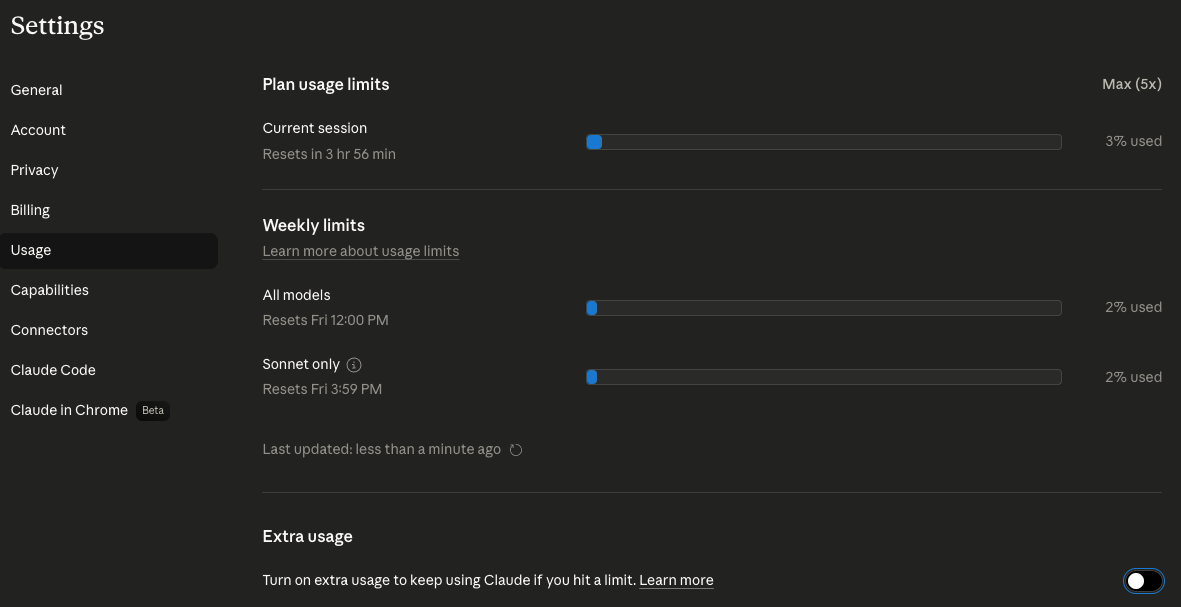This screenshot has width=1181, height=607.
Task: Click the Resets Fri 3:59 PM text
Action: (322, 389)
